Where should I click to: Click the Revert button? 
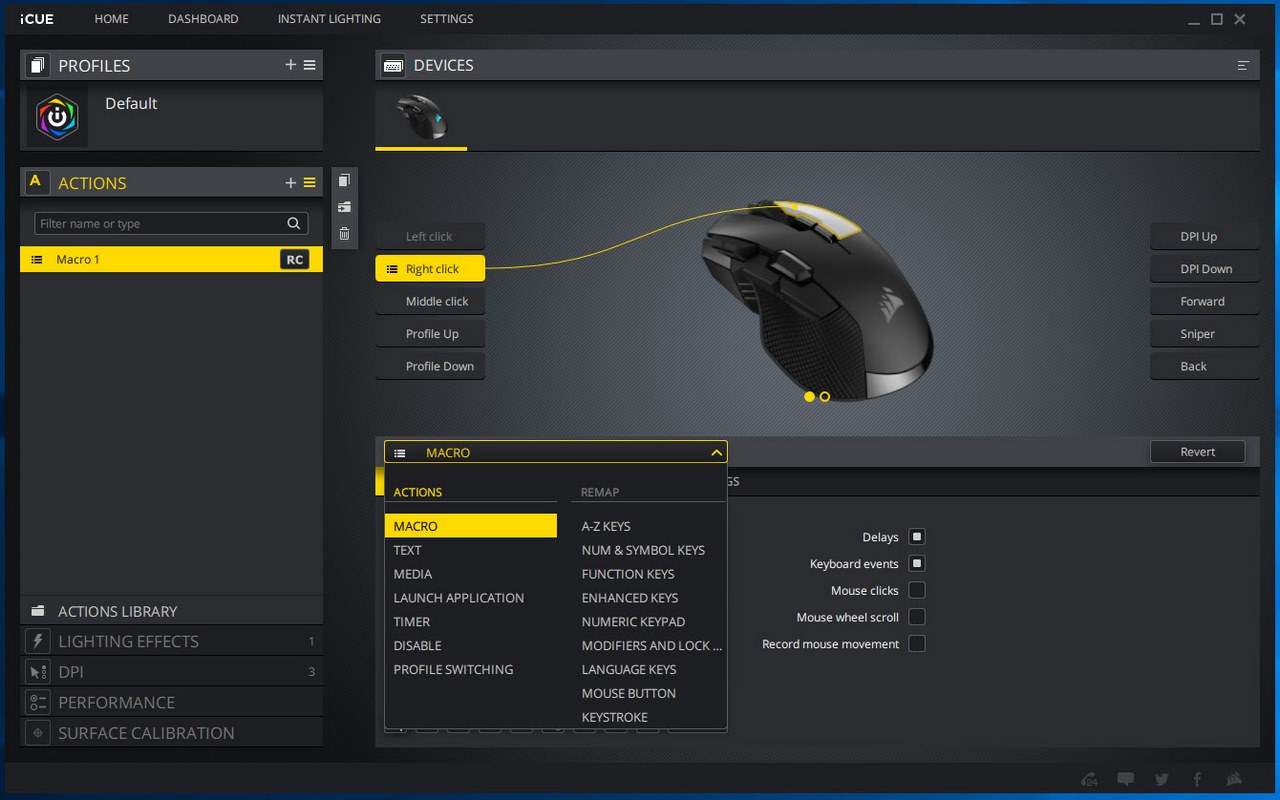click(1198, 452)
